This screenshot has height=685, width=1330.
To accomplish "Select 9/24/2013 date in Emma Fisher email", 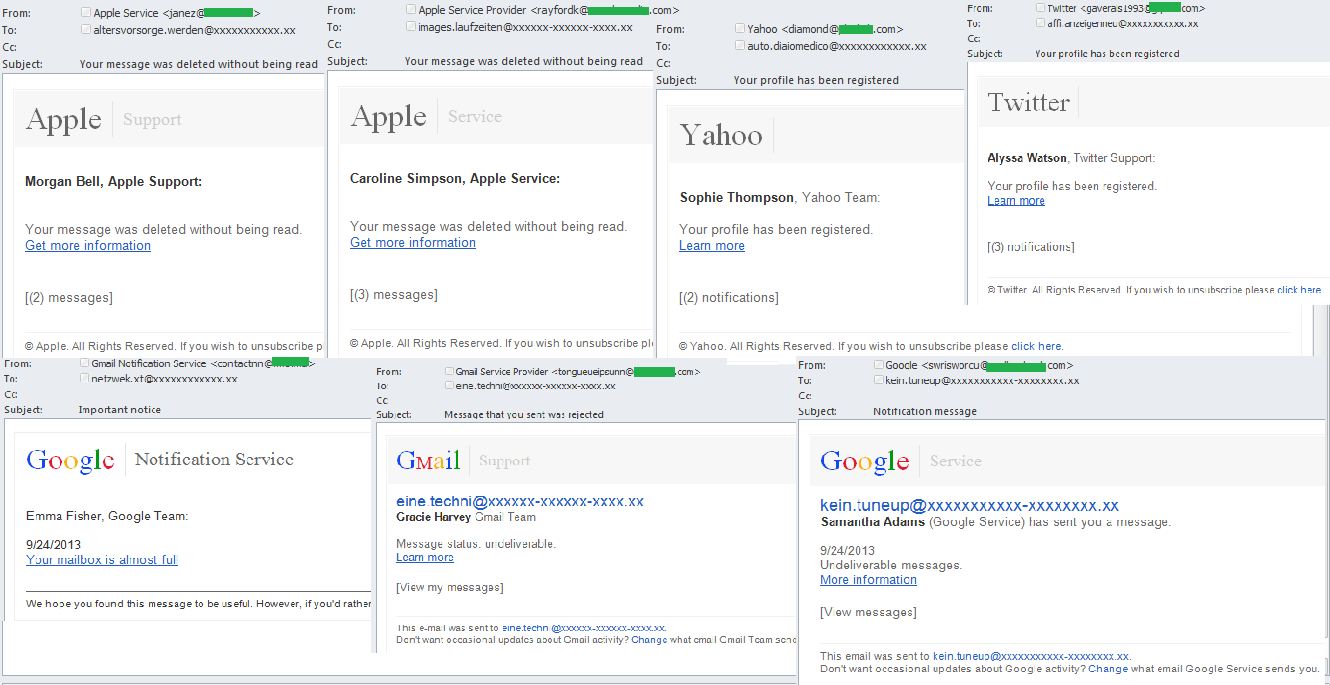I will coord(52,545).
